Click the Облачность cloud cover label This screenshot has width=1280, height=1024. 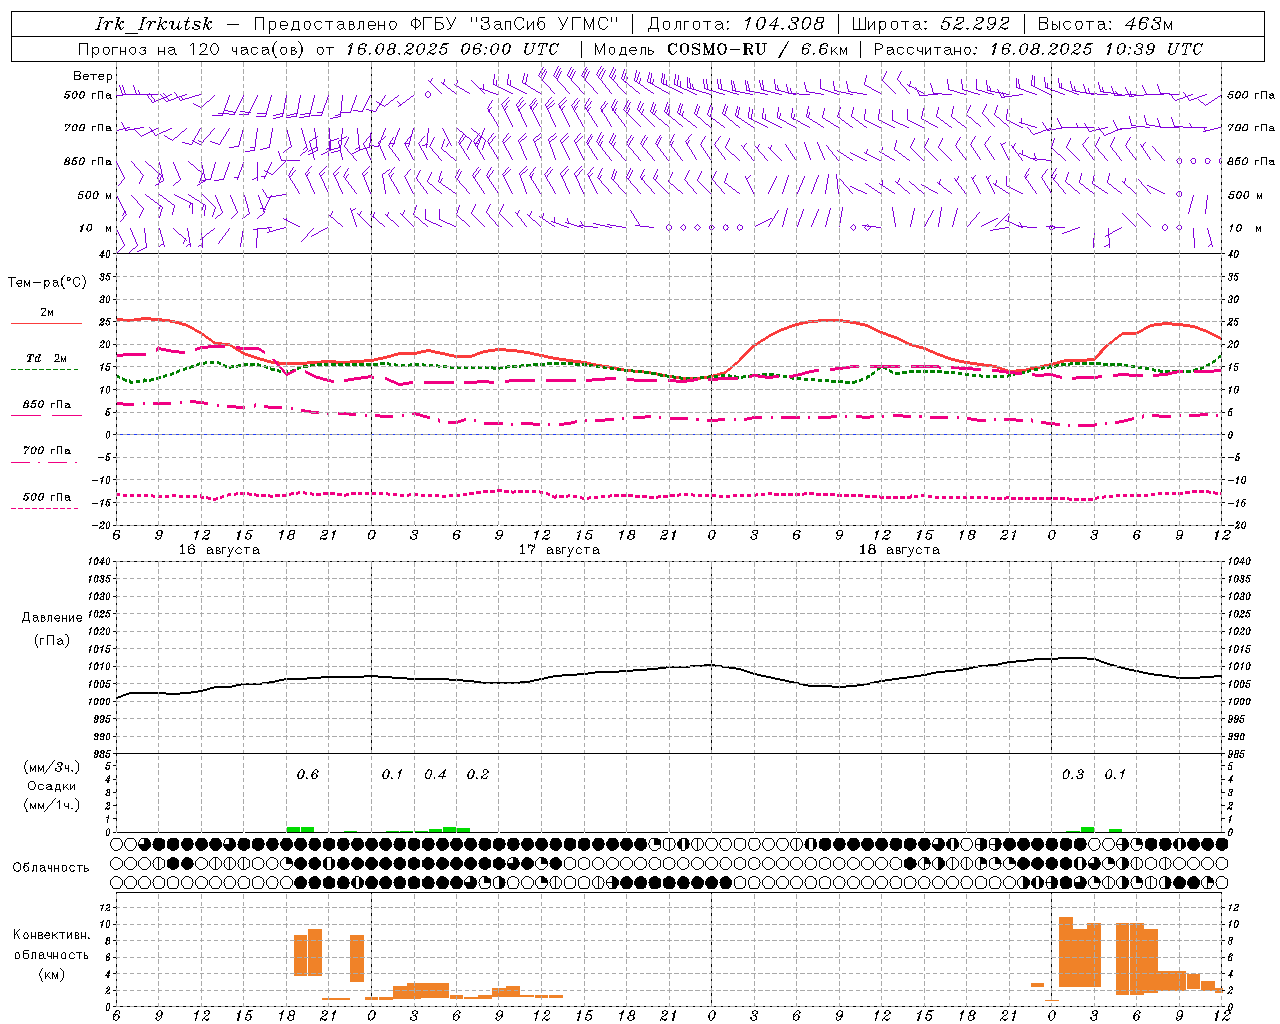pos(51,867)
